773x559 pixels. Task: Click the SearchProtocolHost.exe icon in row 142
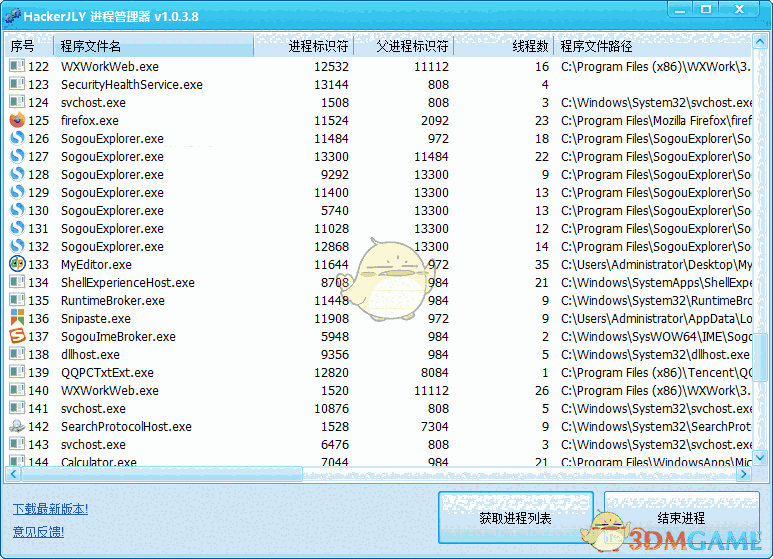click(x=17, y=426)
